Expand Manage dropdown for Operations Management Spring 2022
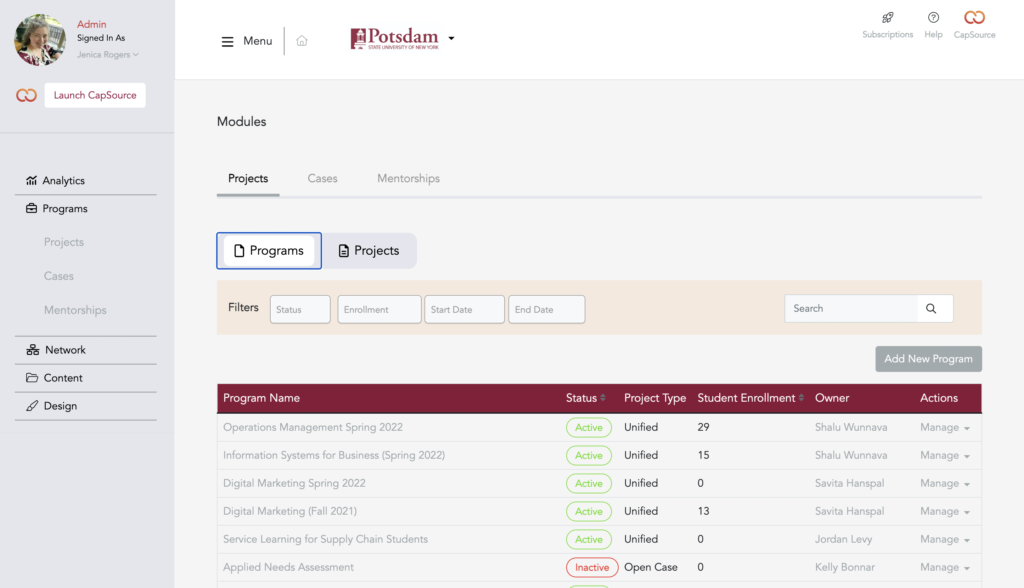Screen dimensions: 1024x588 click(945, 427)
